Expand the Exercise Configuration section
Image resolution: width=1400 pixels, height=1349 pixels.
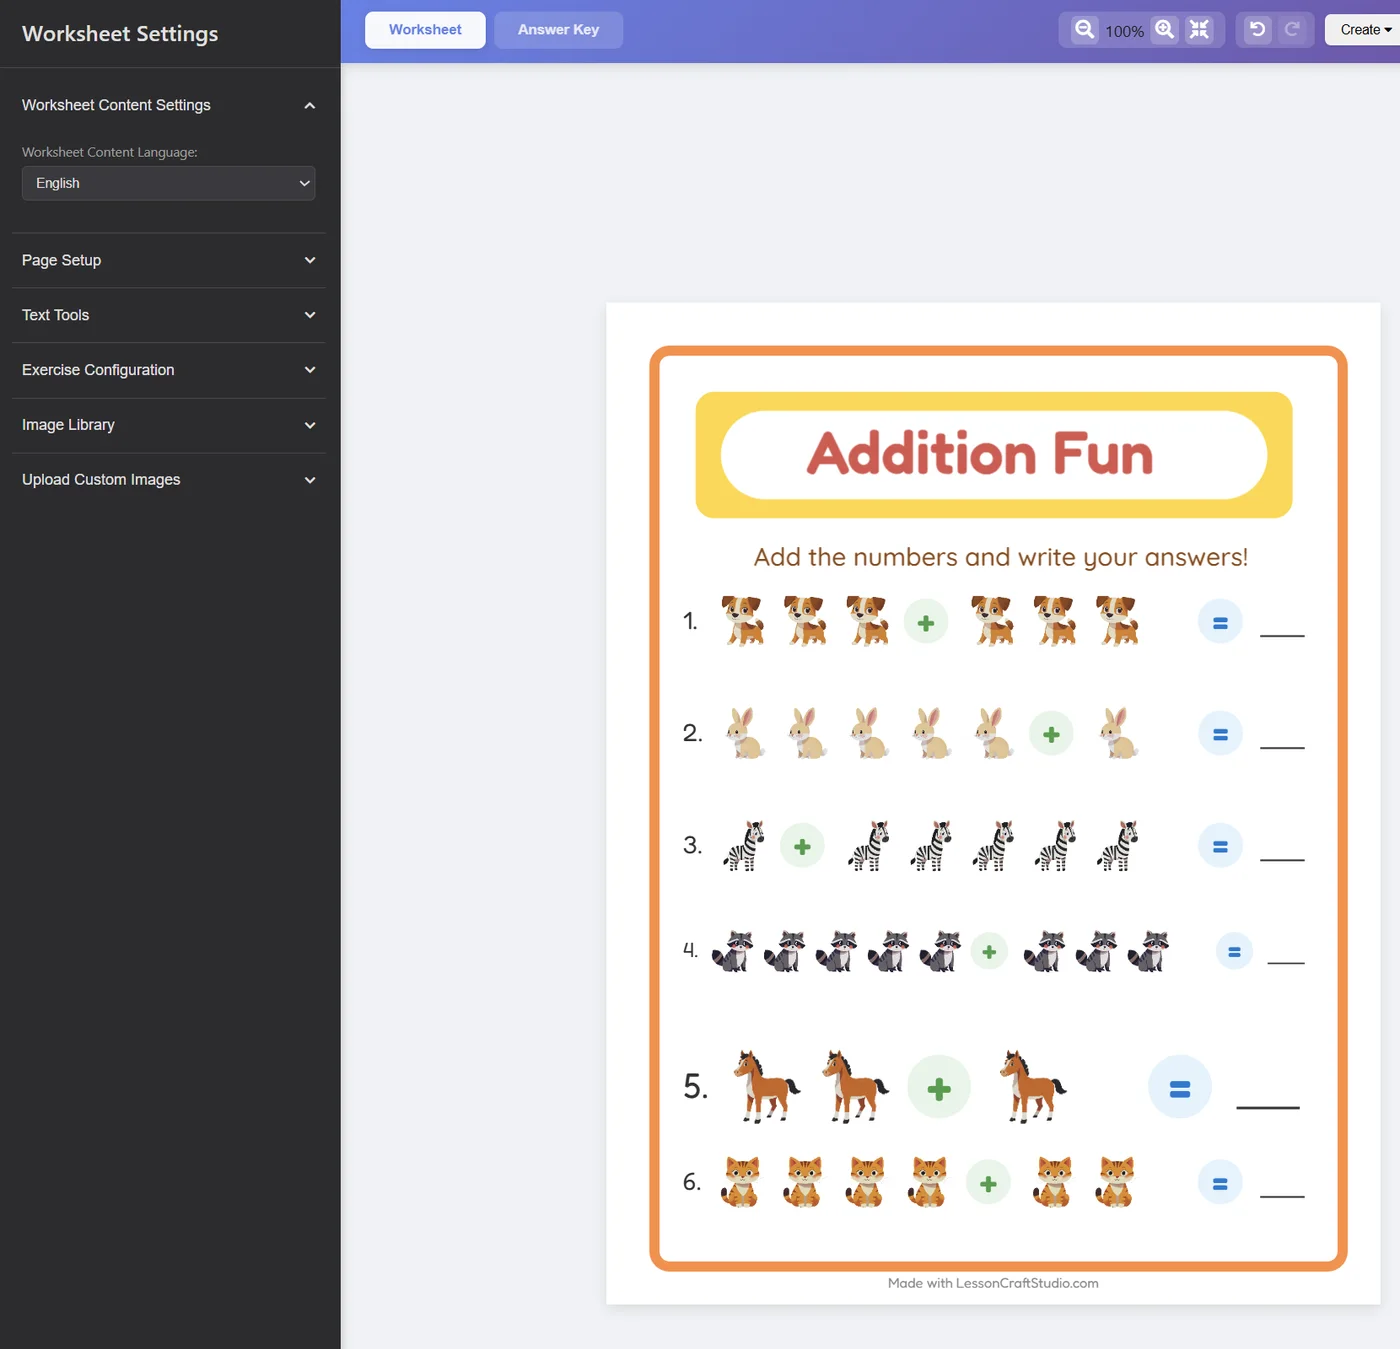tap(168, 370)
